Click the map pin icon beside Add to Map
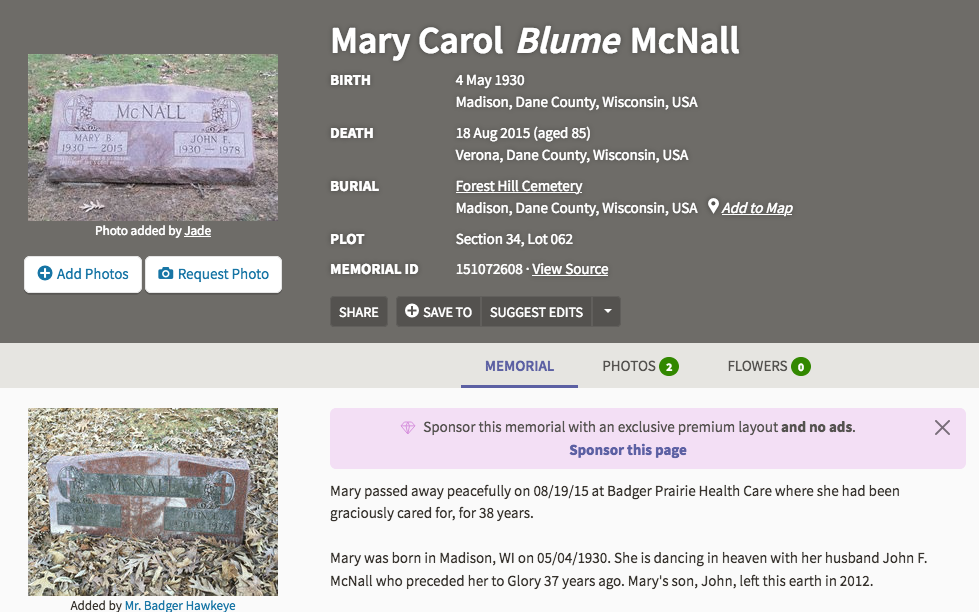This screenshot has height=612, width=979. [x=713, y=207]
